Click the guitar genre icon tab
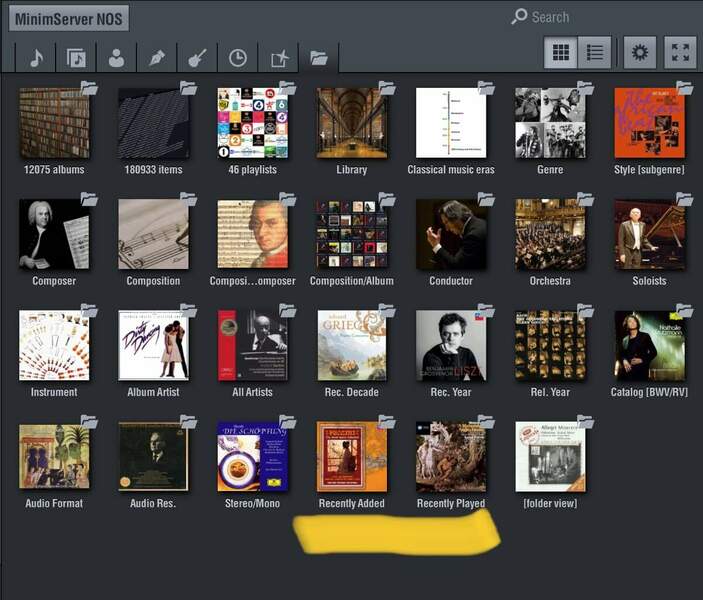 (197, 58)
